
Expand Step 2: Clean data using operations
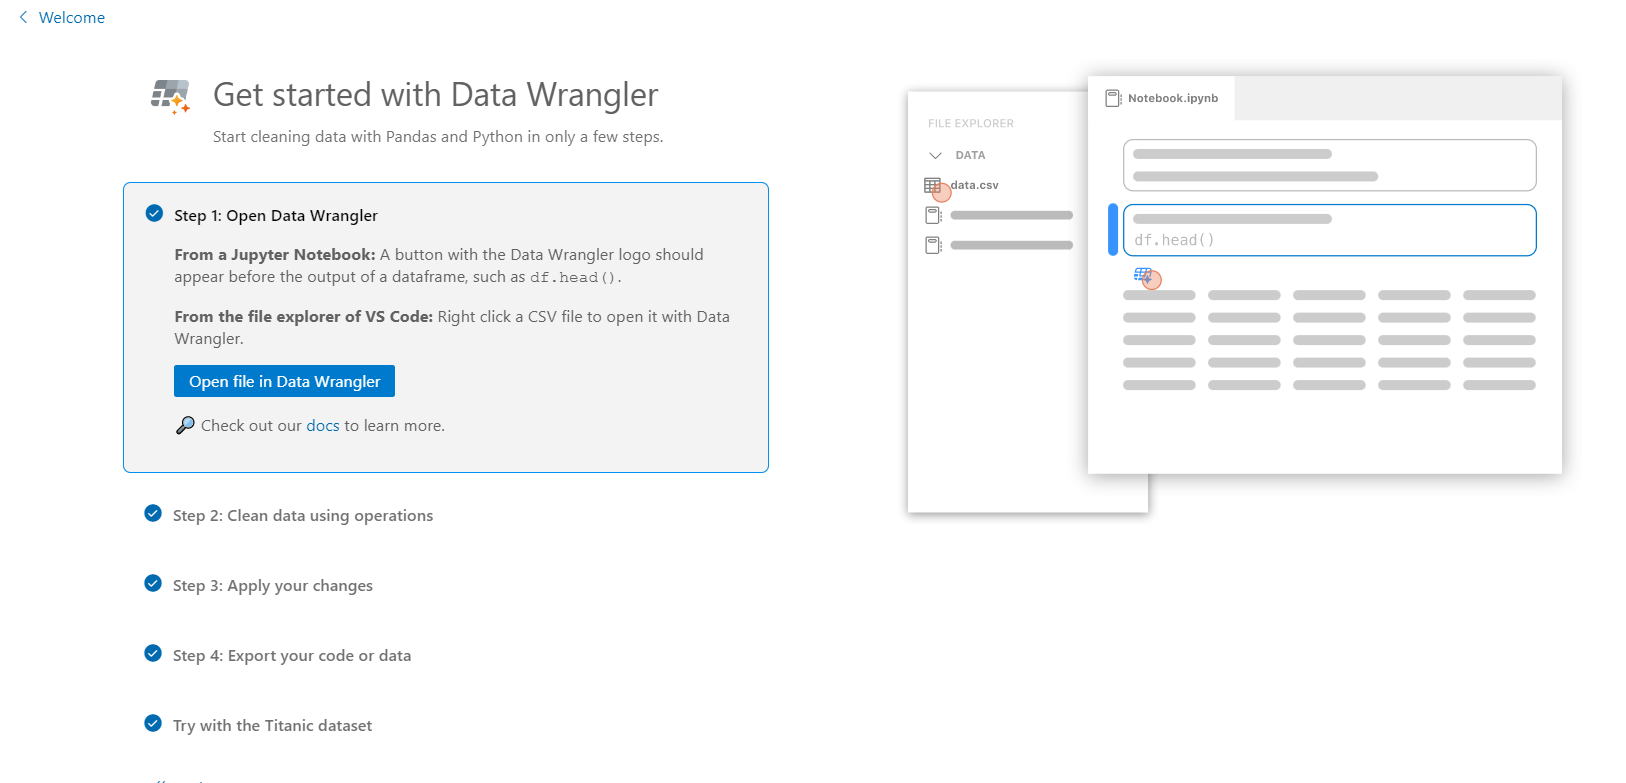pos(302,515)
